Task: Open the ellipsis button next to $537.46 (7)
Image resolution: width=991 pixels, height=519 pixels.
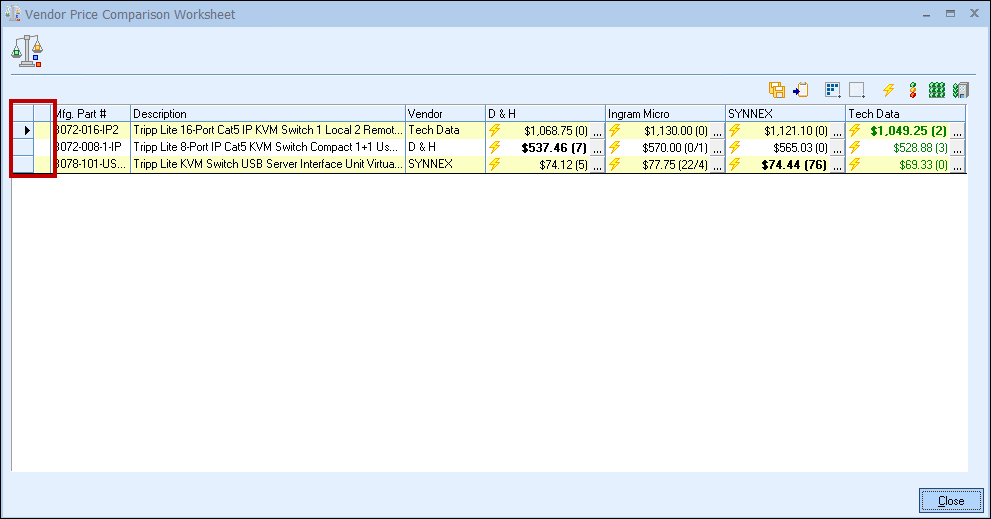Action: pos(597,148)
